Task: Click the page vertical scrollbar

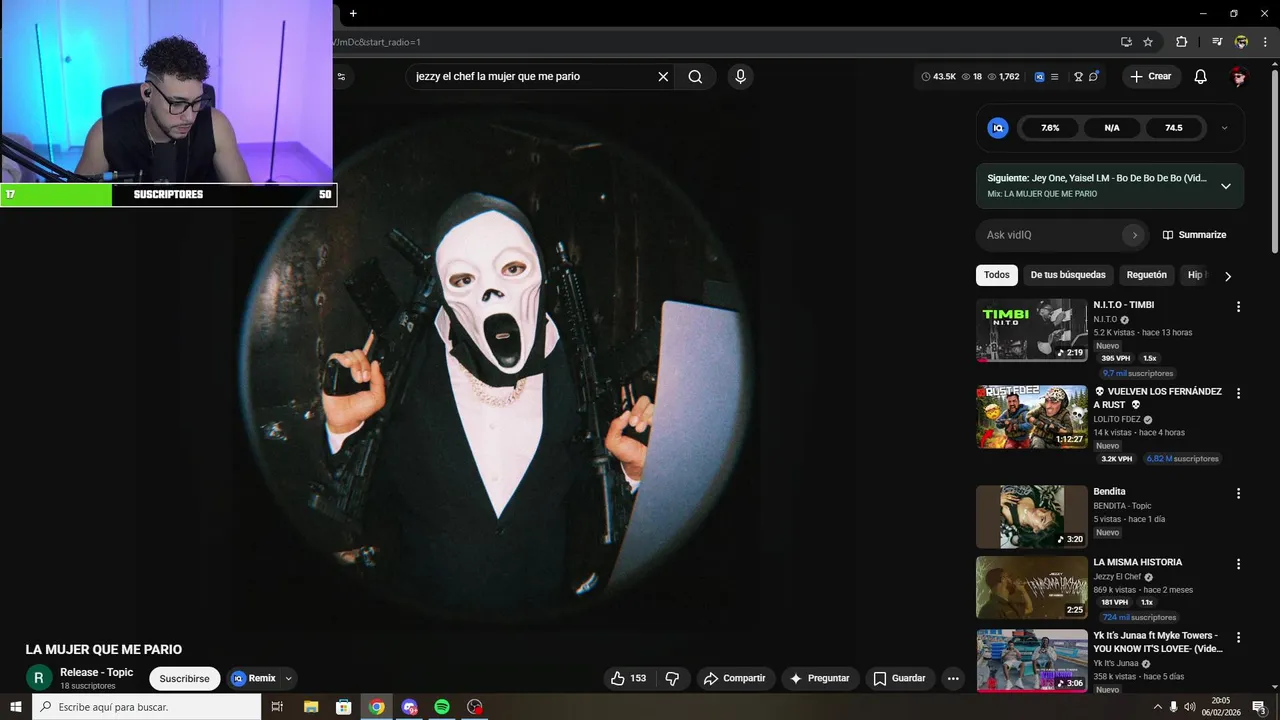Action: pyautogui.click(x=1274, y=160)
